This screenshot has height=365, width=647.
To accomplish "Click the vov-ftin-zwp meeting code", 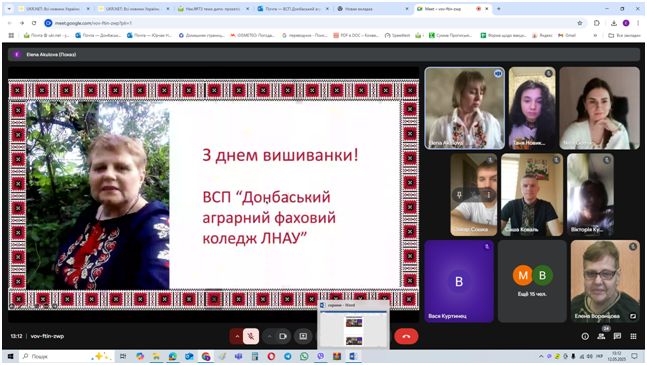I will pyautogui.click(x=47, y=336).
